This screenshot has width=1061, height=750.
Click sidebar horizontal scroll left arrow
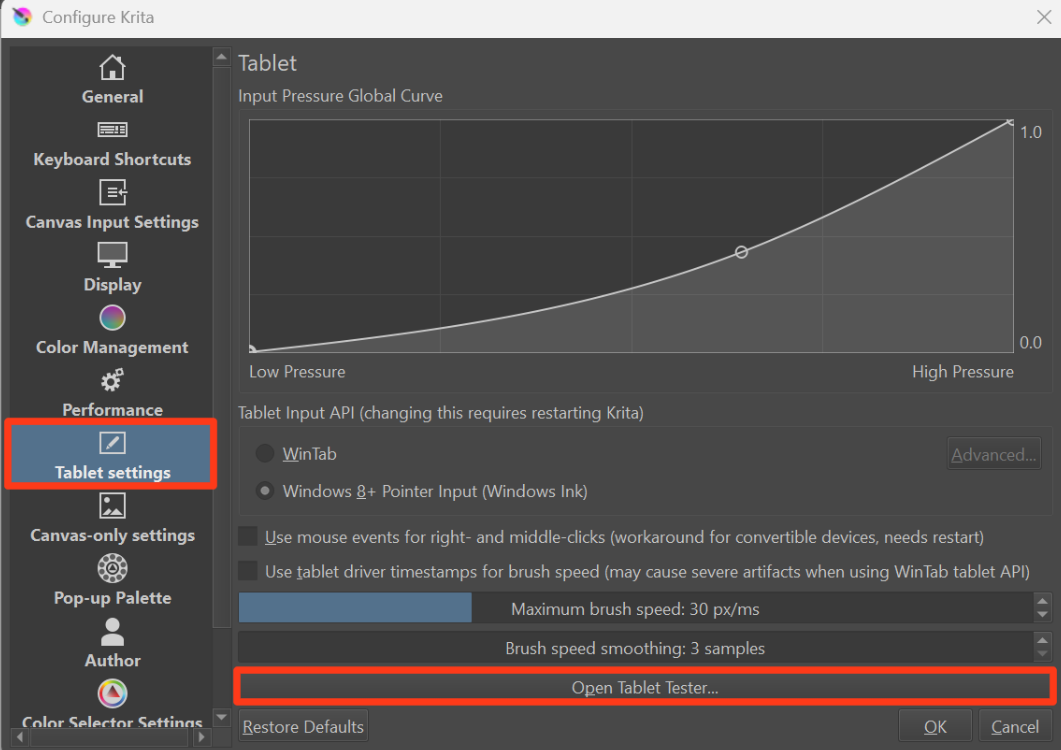tap(20, 737)
